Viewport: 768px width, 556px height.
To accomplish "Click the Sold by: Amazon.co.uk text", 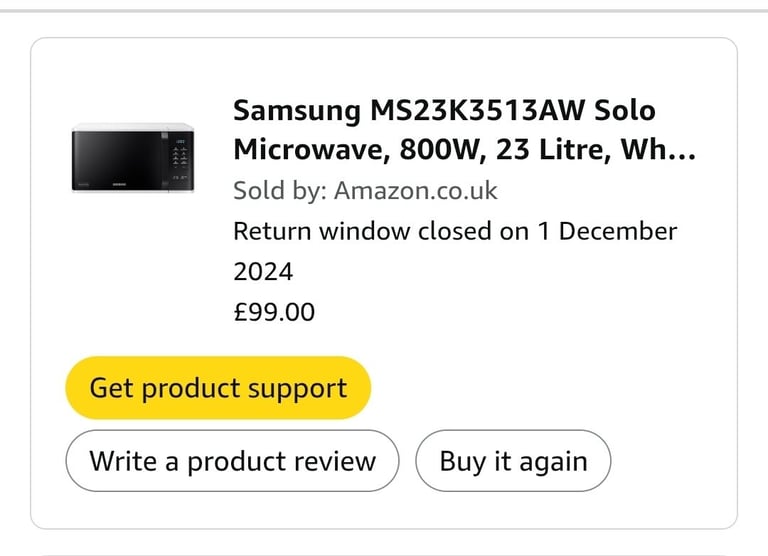I will (365, 191).
